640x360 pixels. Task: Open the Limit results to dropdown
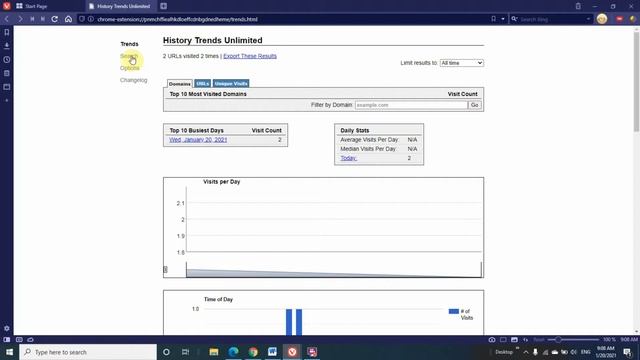462,63
